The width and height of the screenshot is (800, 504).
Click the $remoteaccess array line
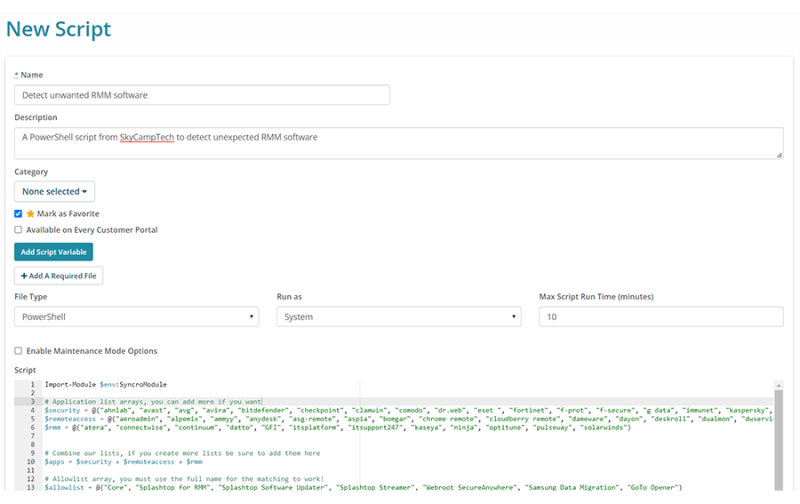[x=408, y=419]
